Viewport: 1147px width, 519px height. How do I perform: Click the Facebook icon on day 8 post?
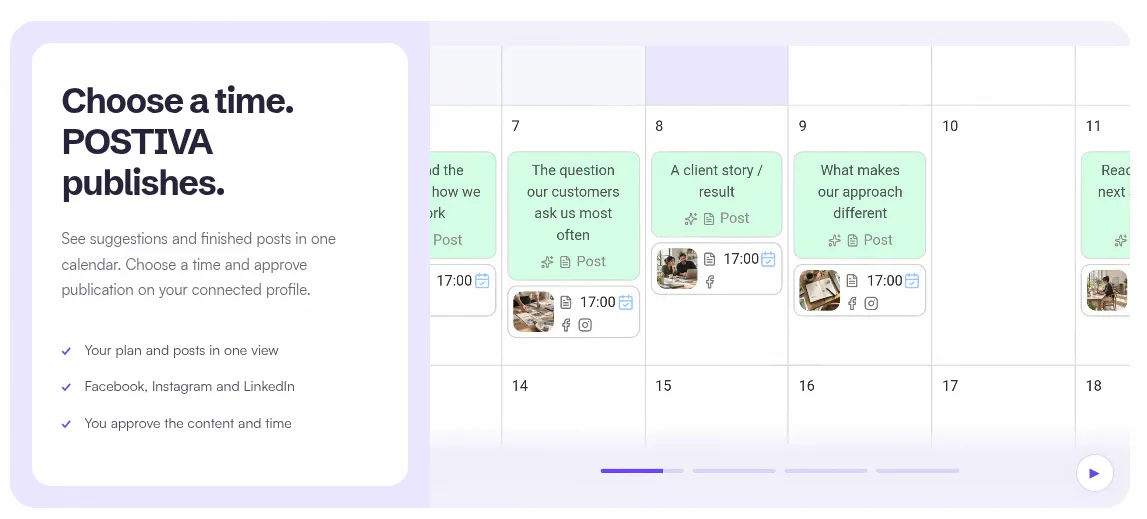pyautogui.click(x=709, y=281)
